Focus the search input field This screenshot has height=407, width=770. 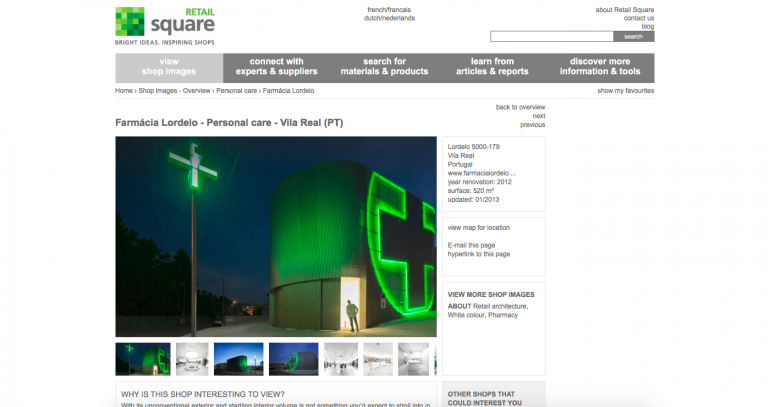click(x=551, y=36)
